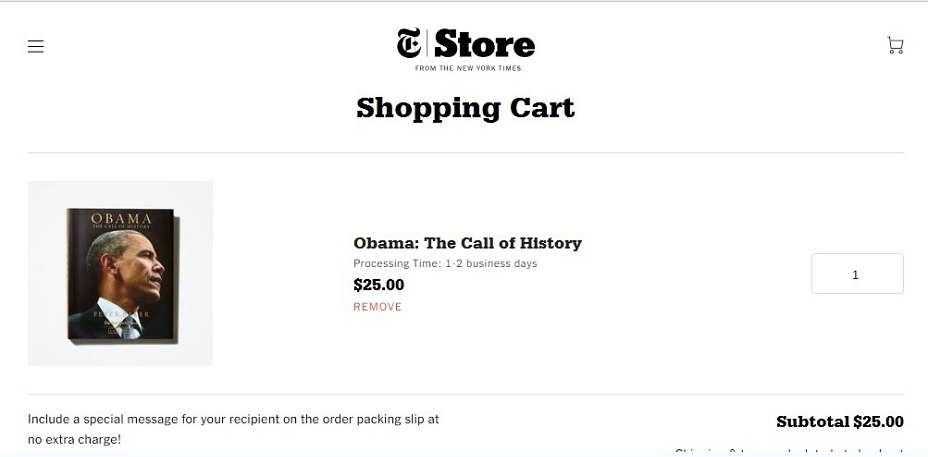Open the shopping cart icon in header
Viewport: 928px width, 457px height.
pos(895,46)
